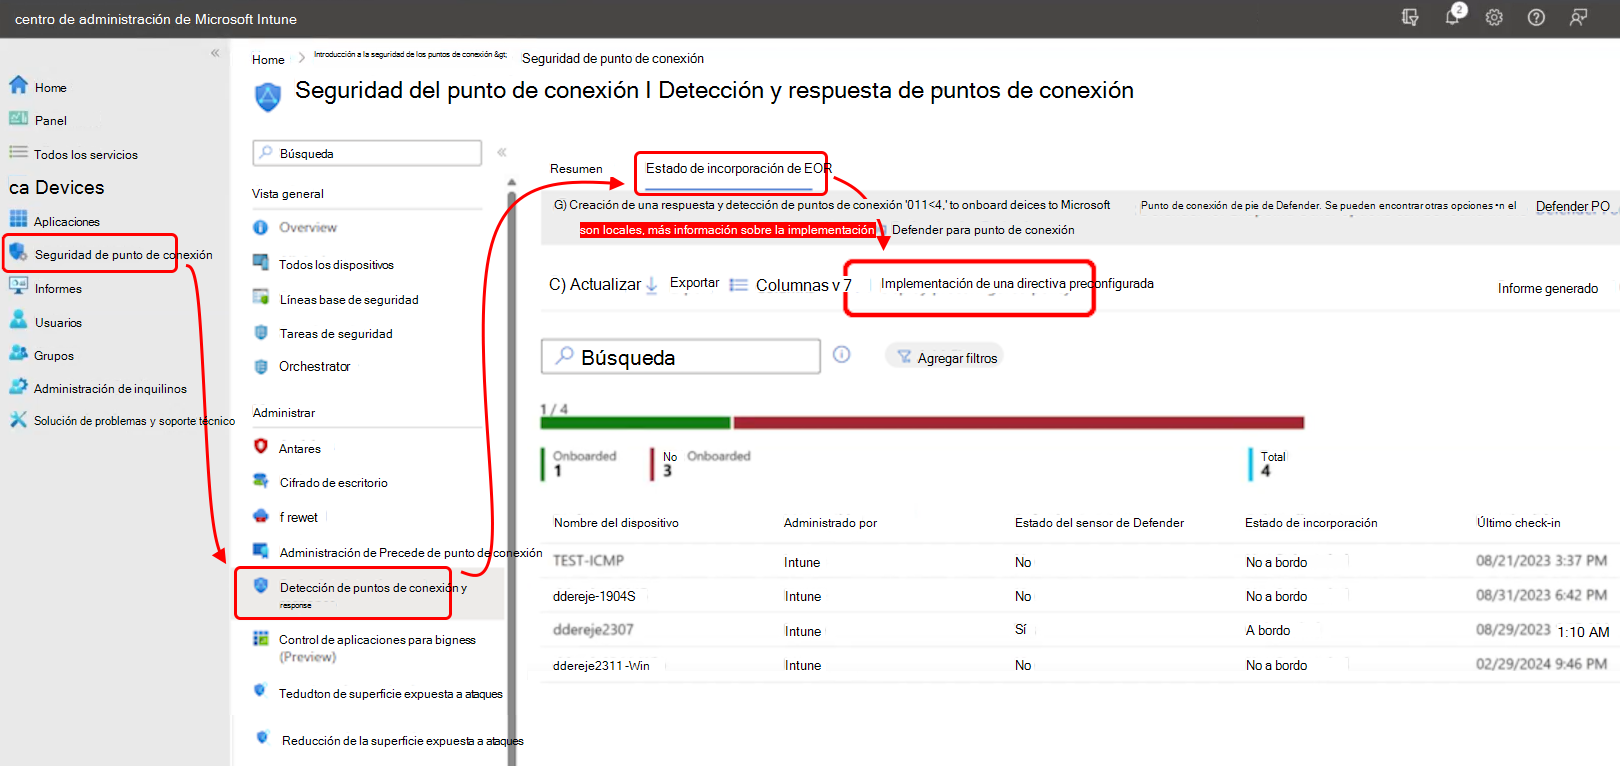Click the Todos los servicios list icon
The width and height of the screenshot is (1620, 766).
(x=18, y=153)
